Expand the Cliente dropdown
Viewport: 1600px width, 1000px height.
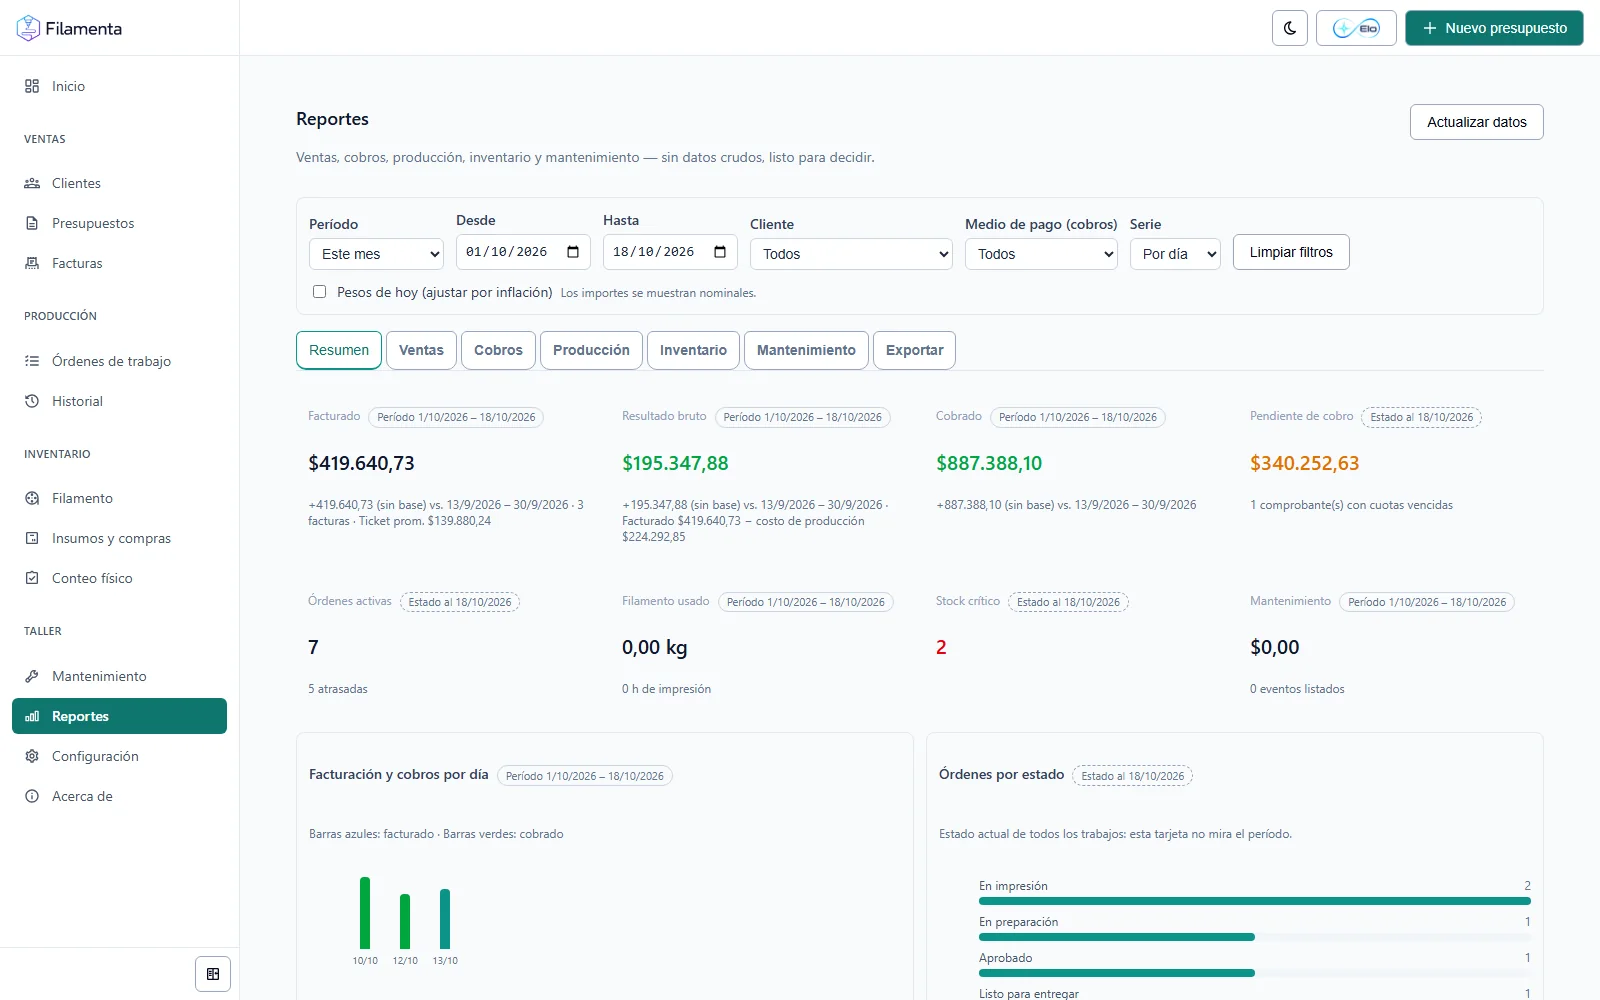[851, 254]
